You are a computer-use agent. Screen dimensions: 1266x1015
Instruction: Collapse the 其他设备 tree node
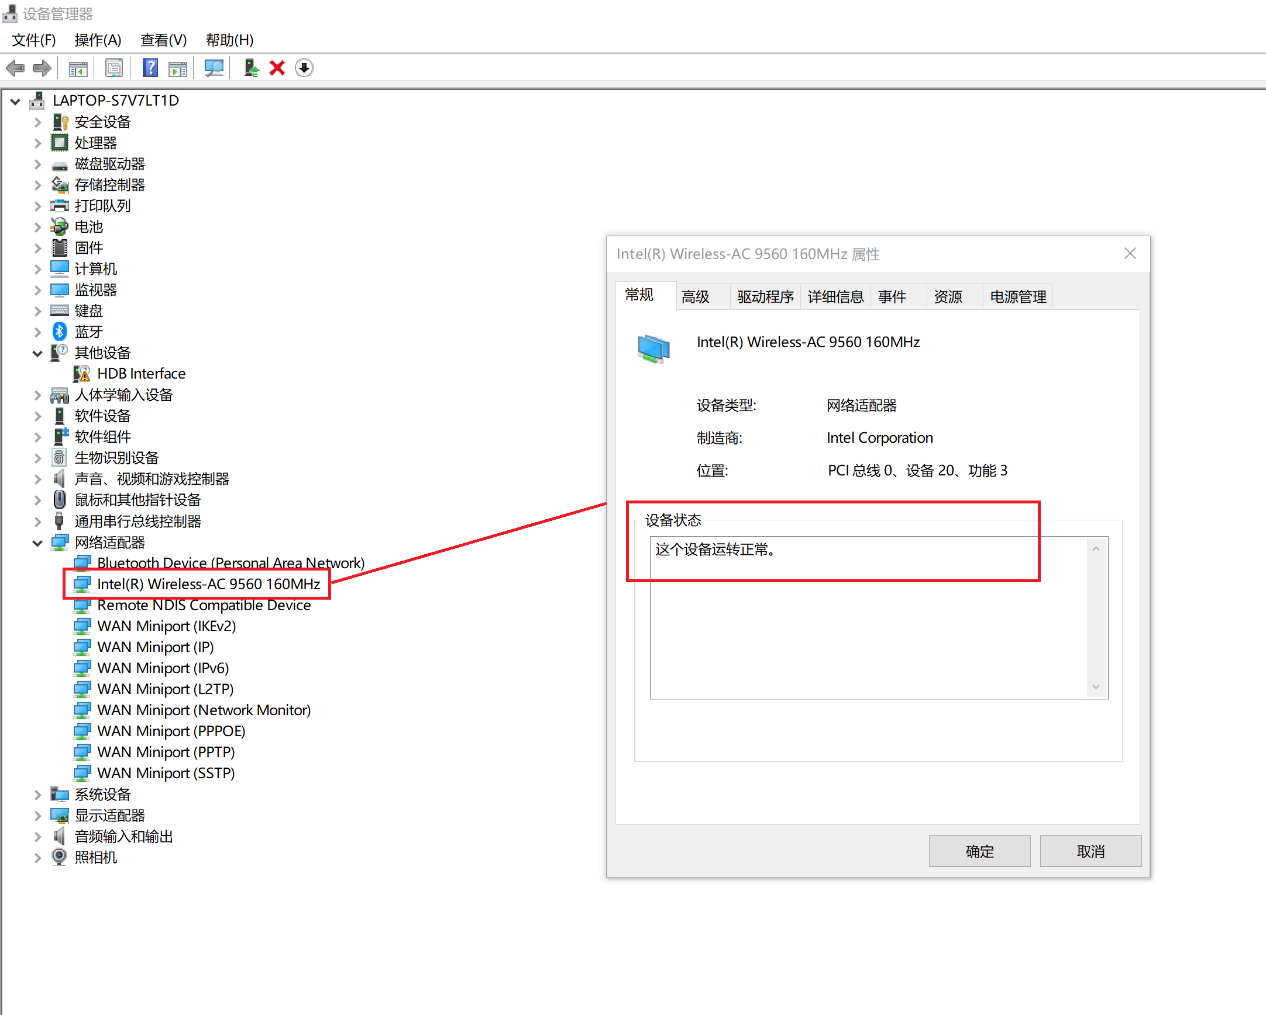coord(37,353)
